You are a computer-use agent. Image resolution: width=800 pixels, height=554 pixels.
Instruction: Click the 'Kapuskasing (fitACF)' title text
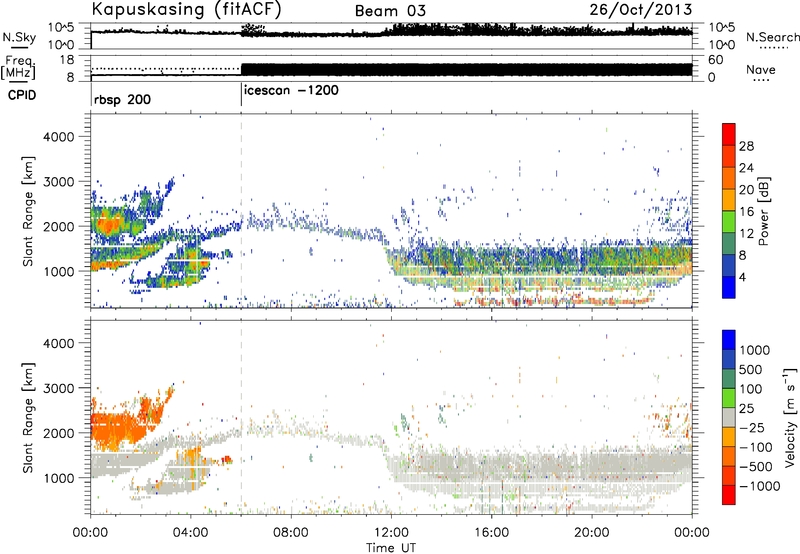(186, 10)
